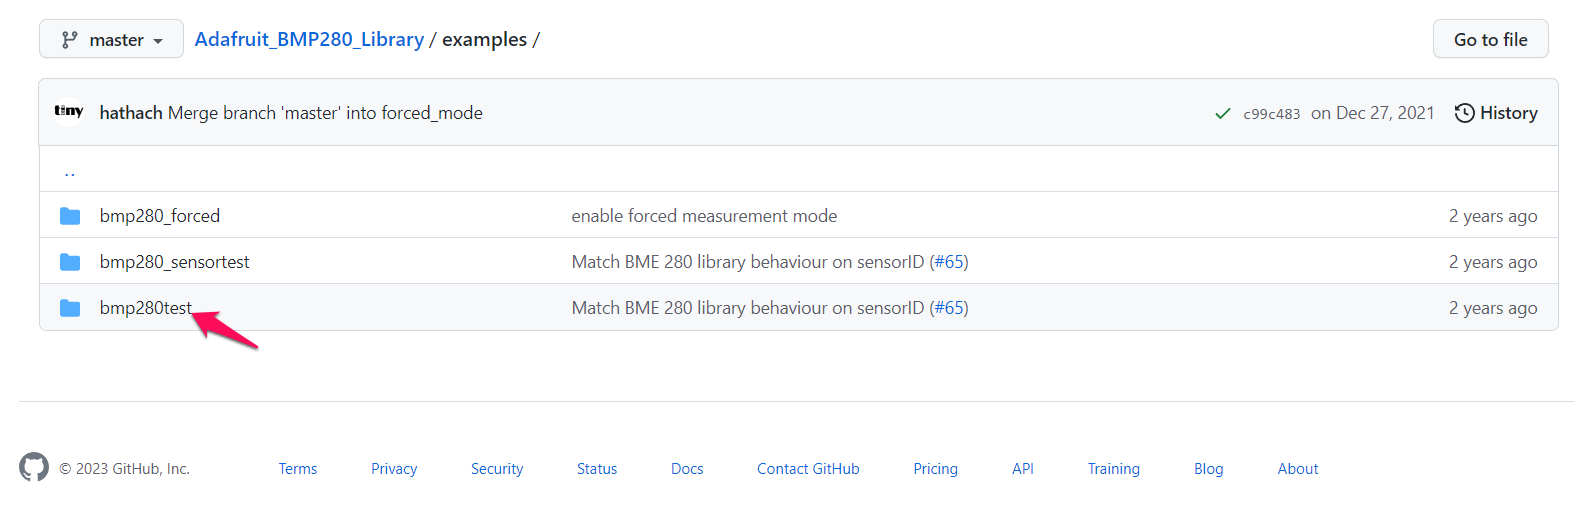
Task: Click the hathach user avatar
Action: point(69,112)
